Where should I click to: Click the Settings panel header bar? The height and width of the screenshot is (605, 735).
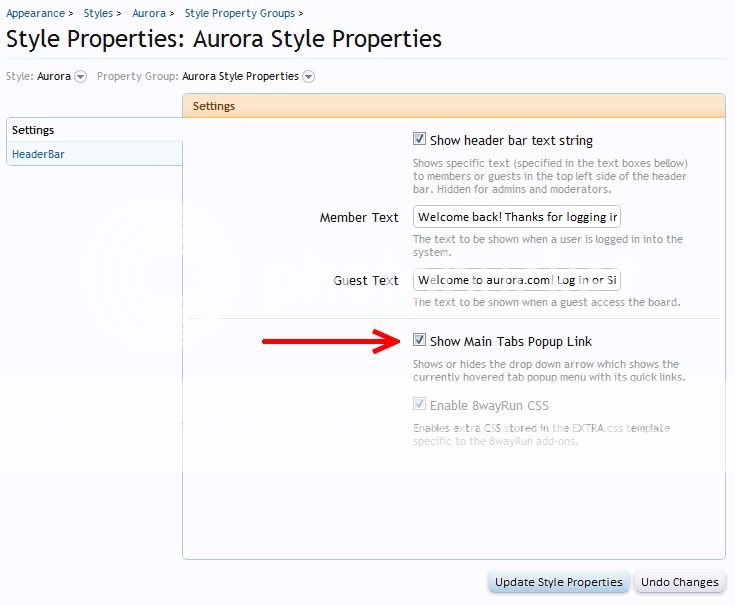tap(453, 106)
